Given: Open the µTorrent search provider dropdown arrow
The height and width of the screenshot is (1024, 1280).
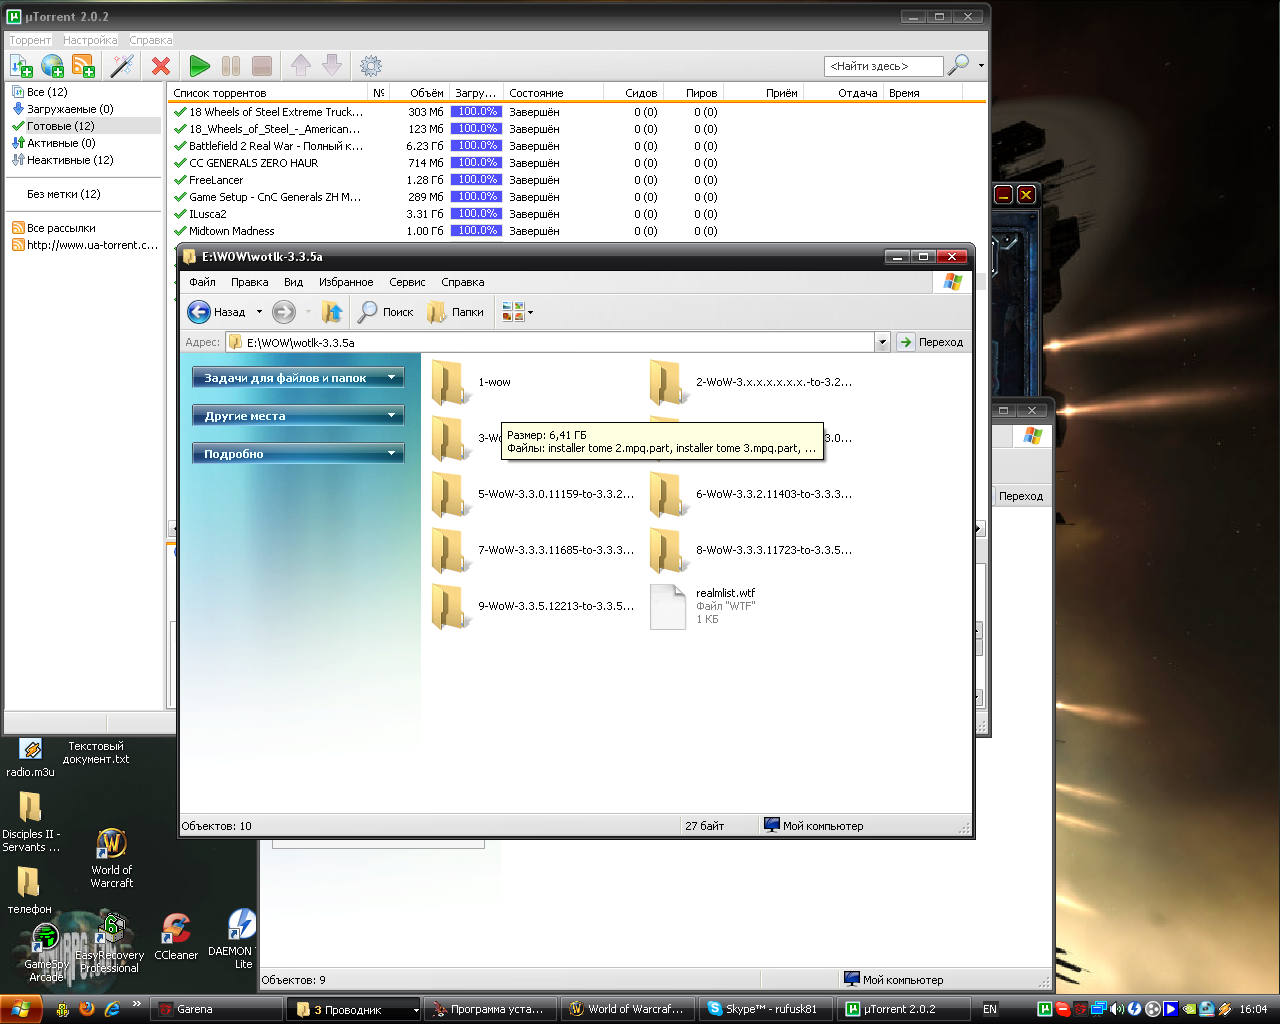Looking at the screenshot, I should tap(981, 66).
